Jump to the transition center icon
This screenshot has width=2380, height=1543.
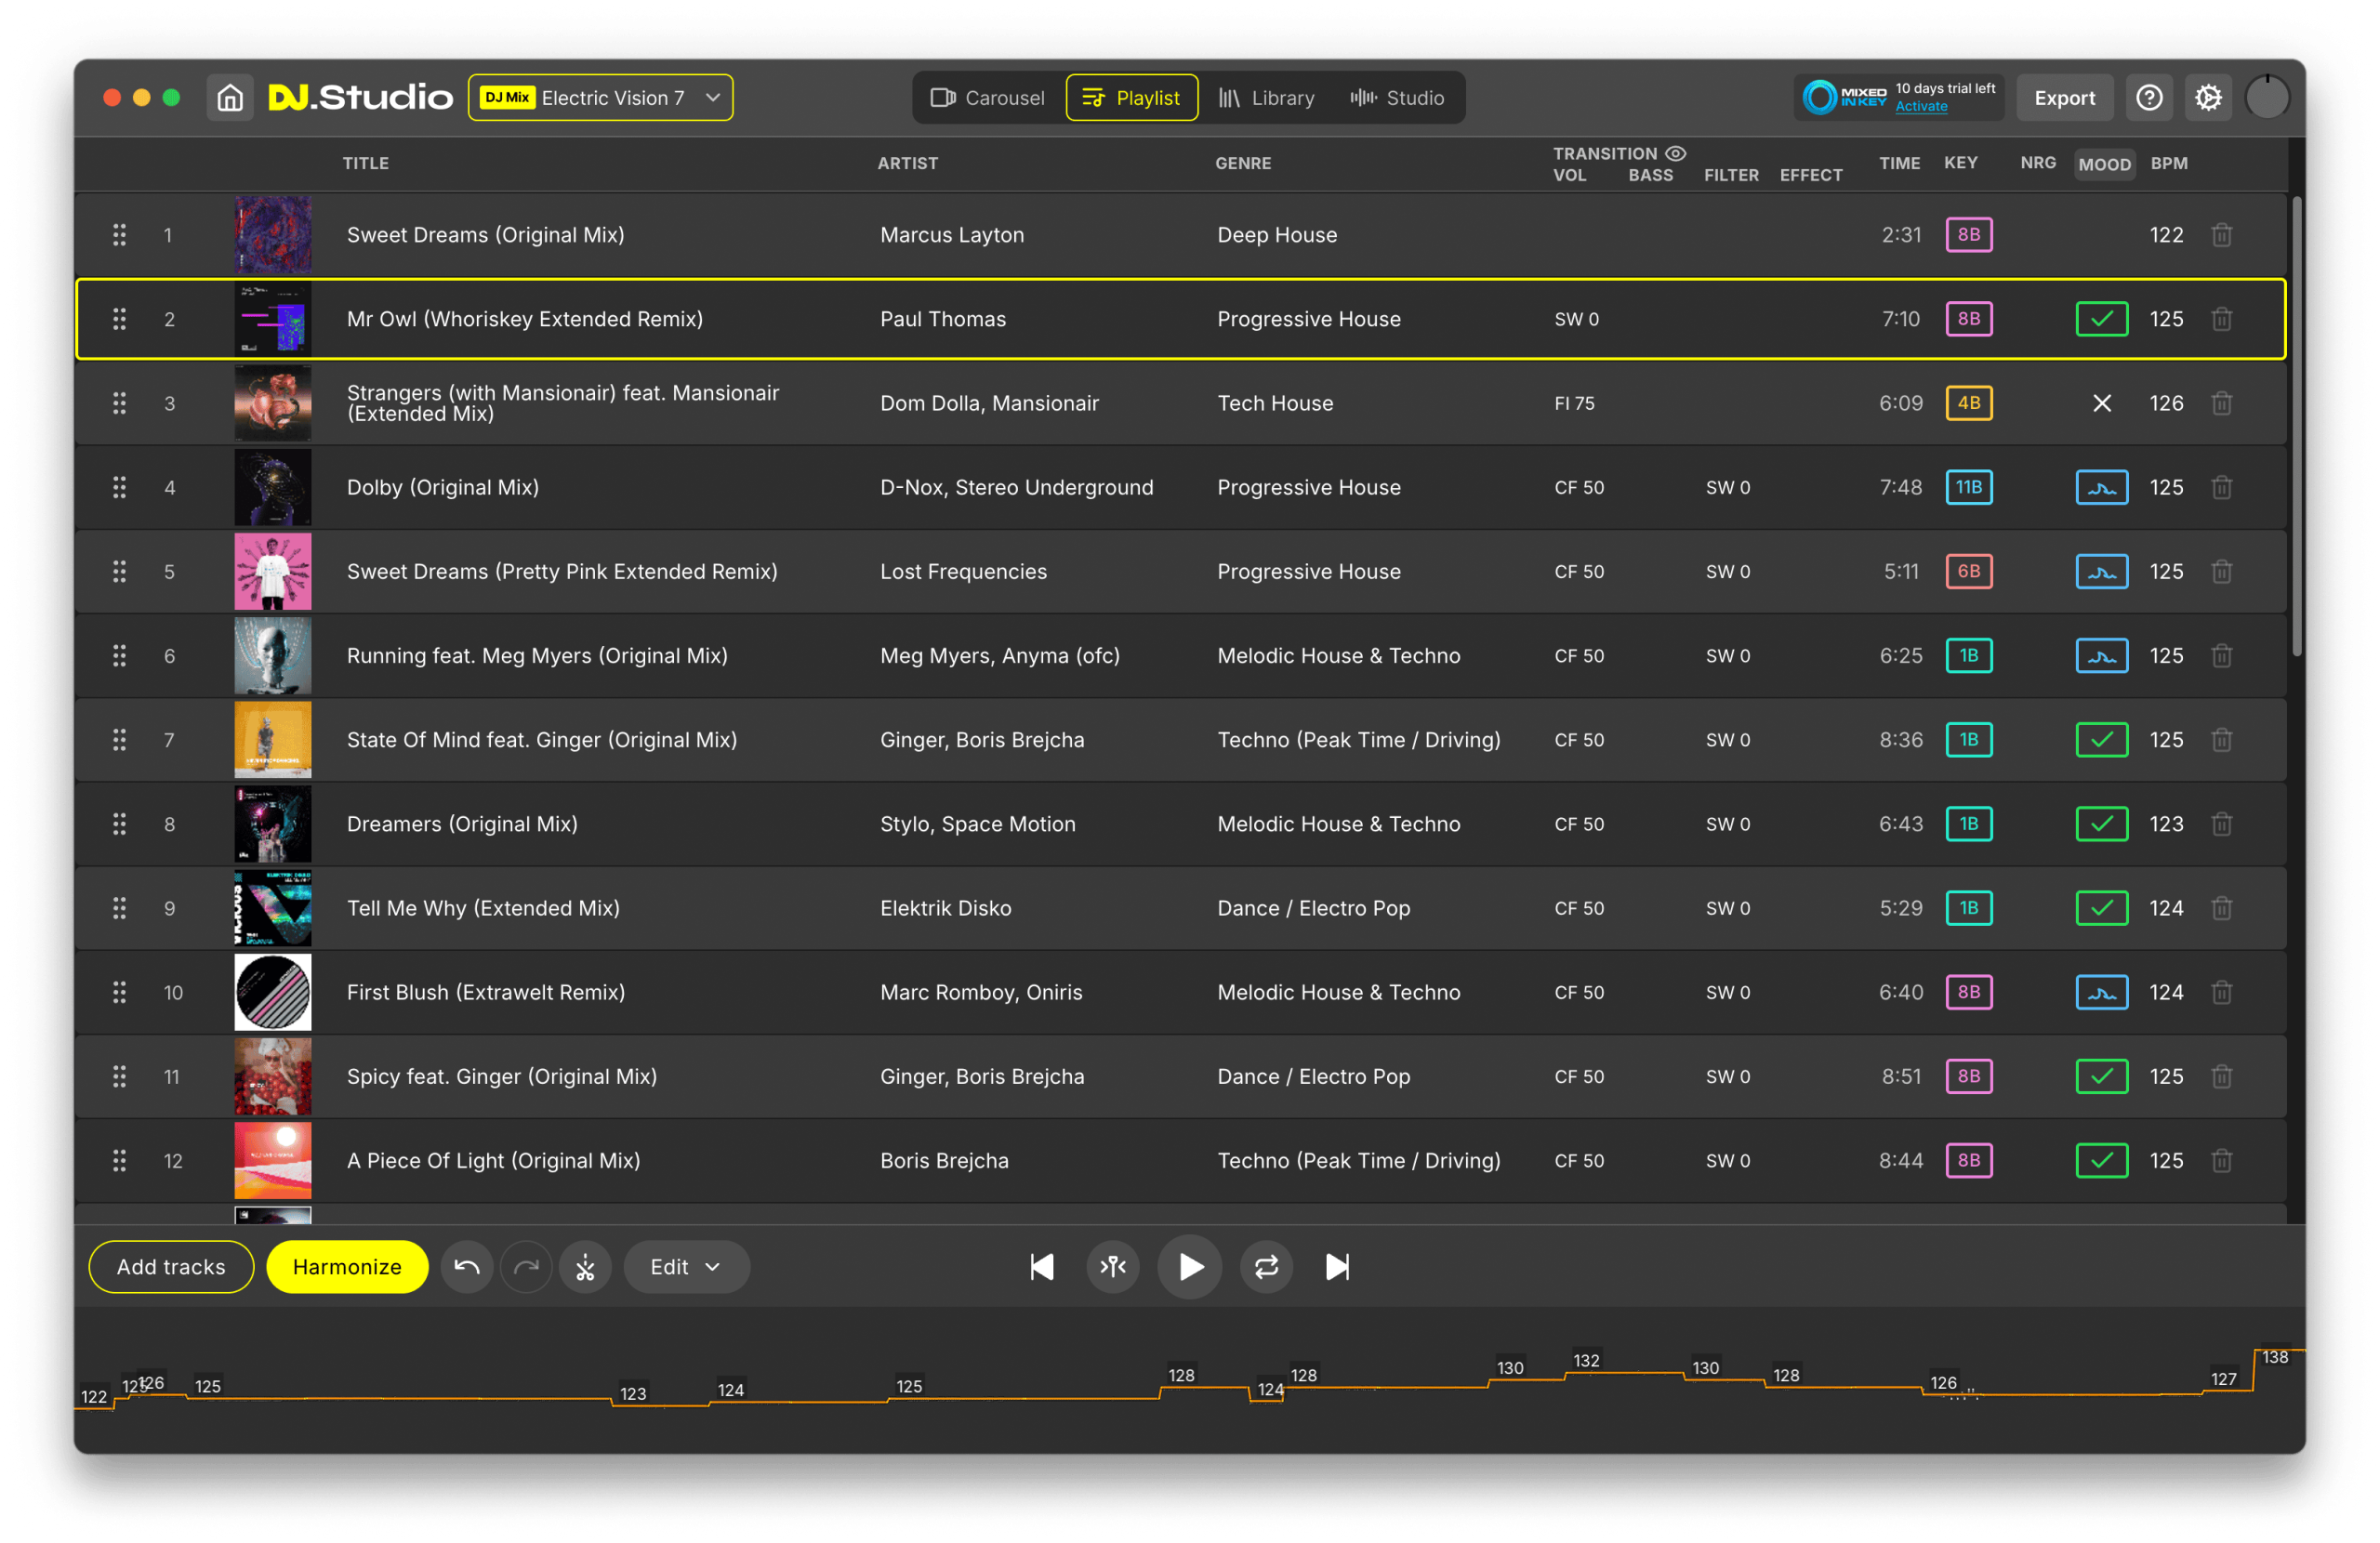pos(1113,1267)
